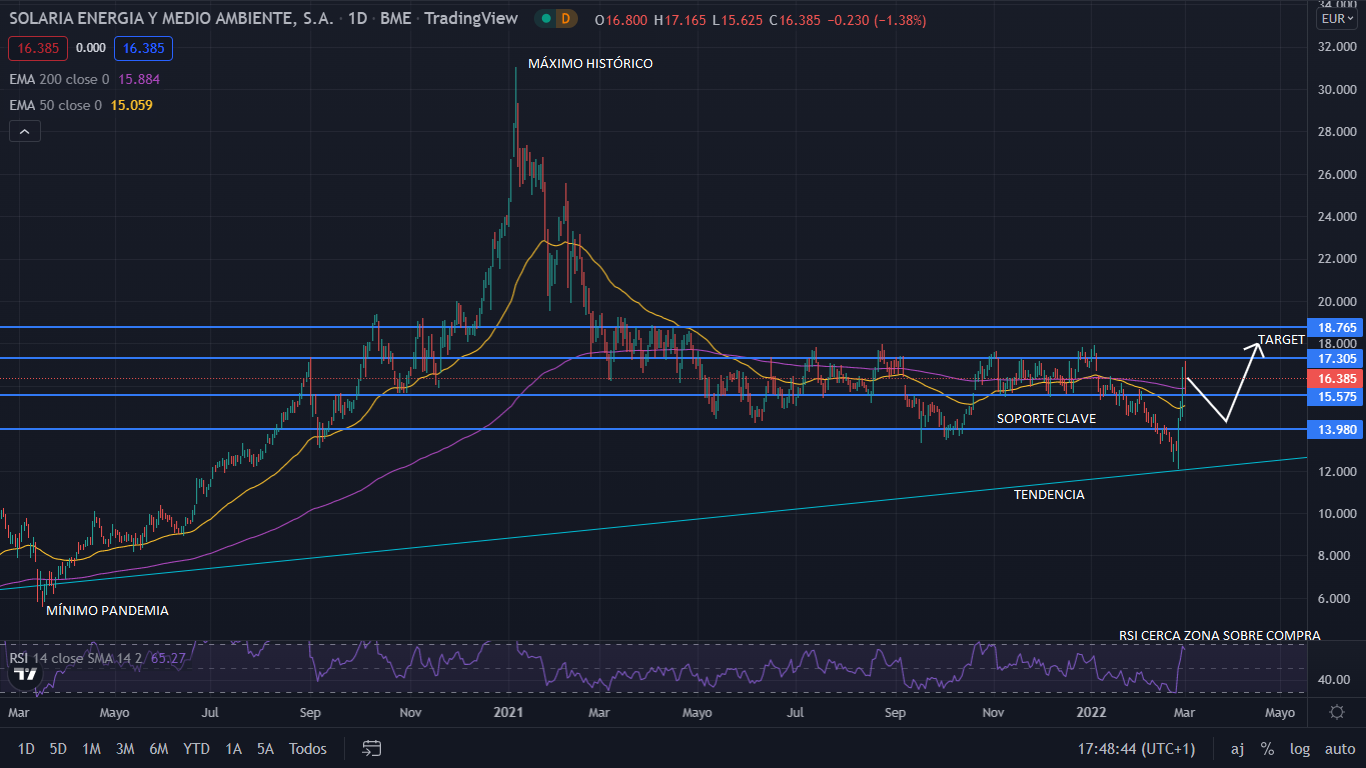Toggle the auto scale option

pyautogui.click(x=1339, y=748)
